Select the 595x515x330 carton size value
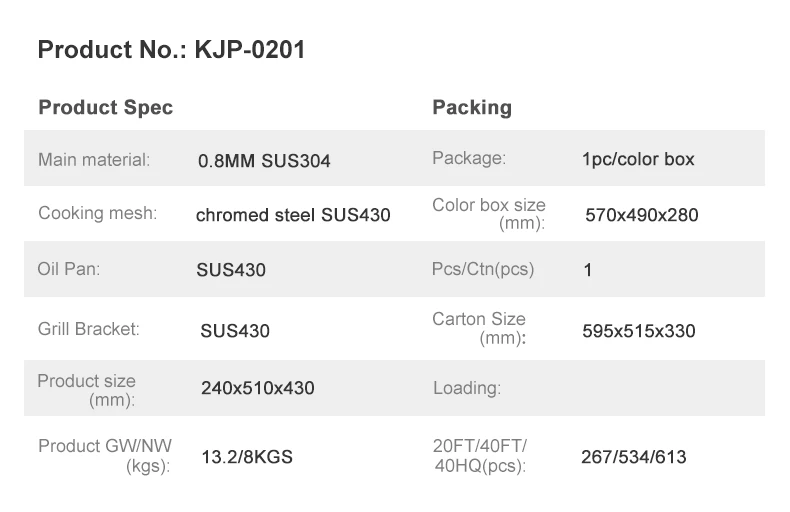 [x=638, y=331]
